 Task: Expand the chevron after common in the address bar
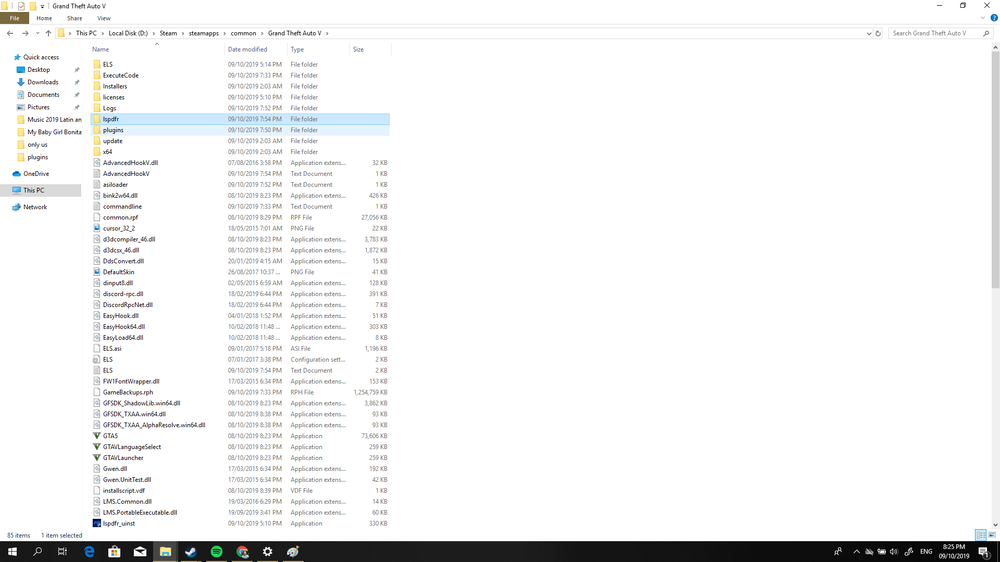pyautogui.click(x=262, y=33)
